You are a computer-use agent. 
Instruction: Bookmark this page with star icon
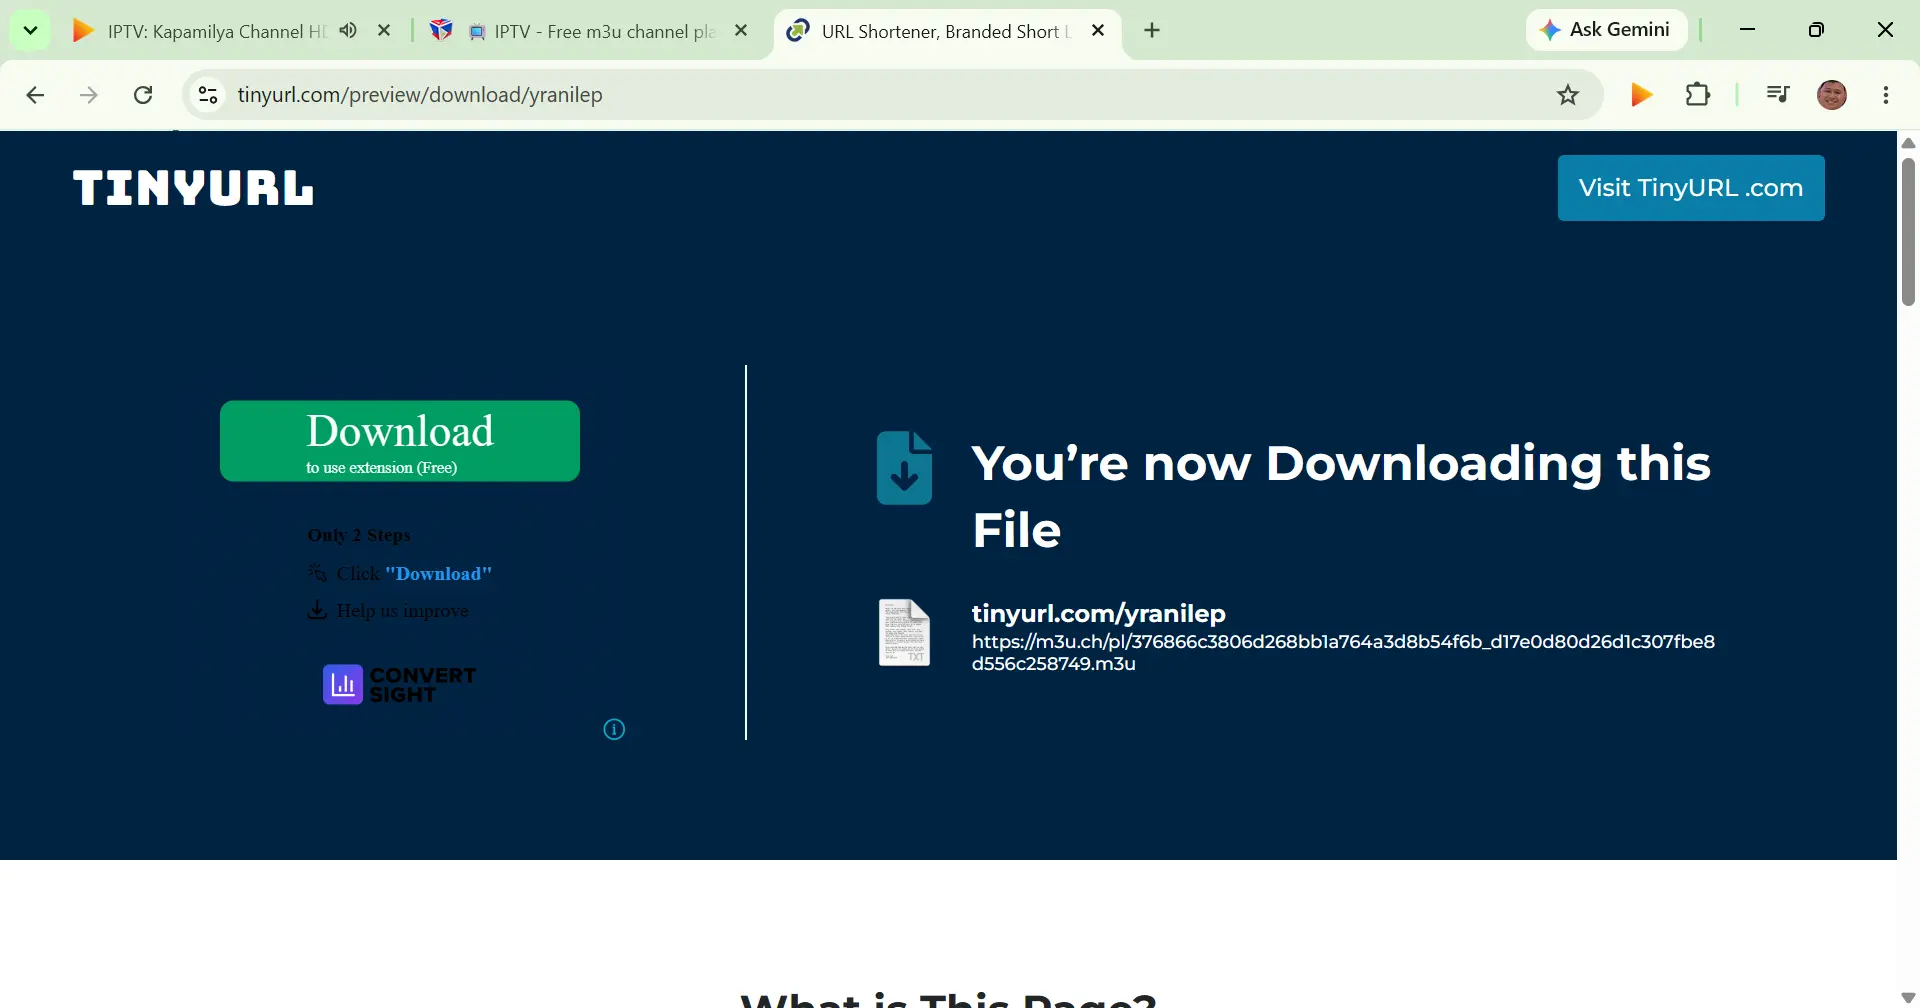coord(1568,95)
